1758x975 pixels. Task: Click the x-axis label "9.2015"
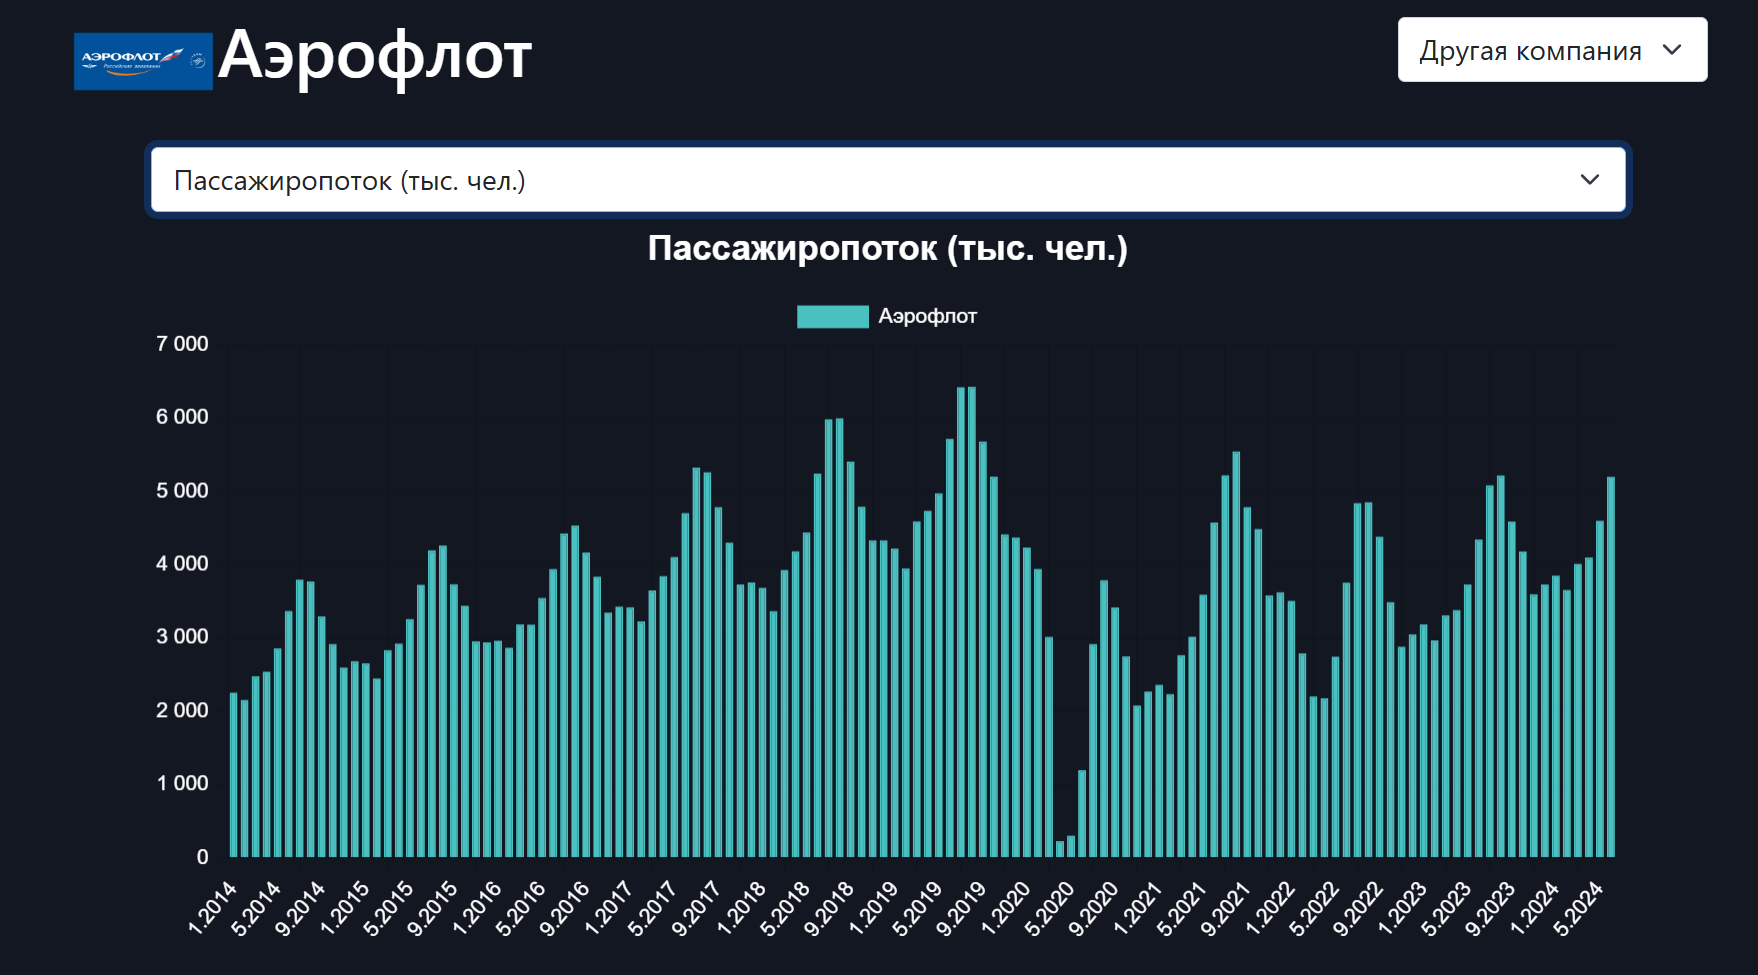tap(434, 908)
